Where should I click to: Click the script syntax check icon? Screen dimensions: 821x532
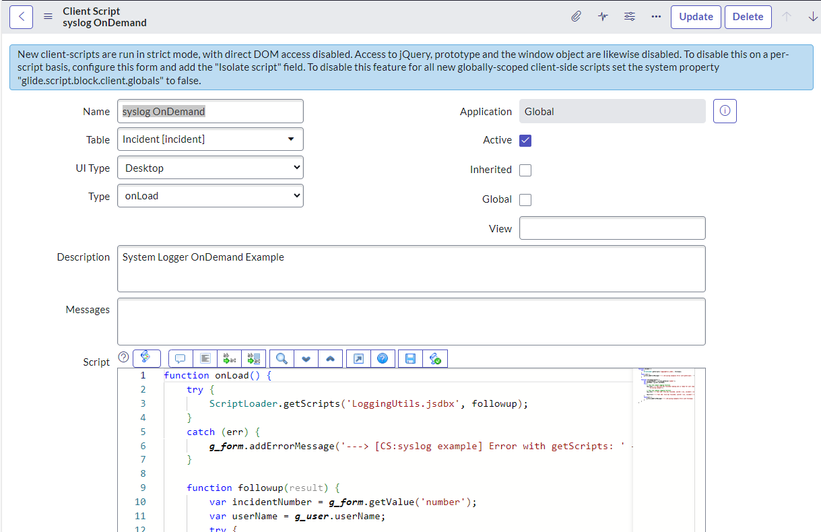coord(435,359)
